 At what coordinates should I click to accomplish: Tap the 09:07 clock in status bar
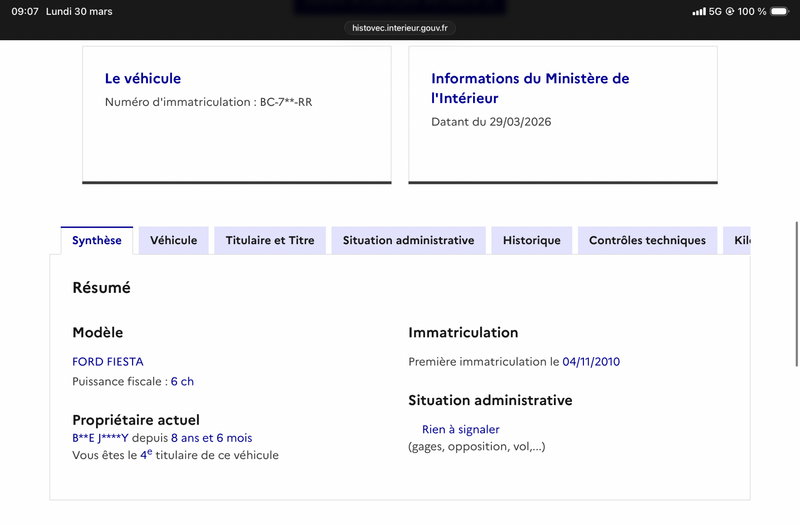tap(25, 11)
